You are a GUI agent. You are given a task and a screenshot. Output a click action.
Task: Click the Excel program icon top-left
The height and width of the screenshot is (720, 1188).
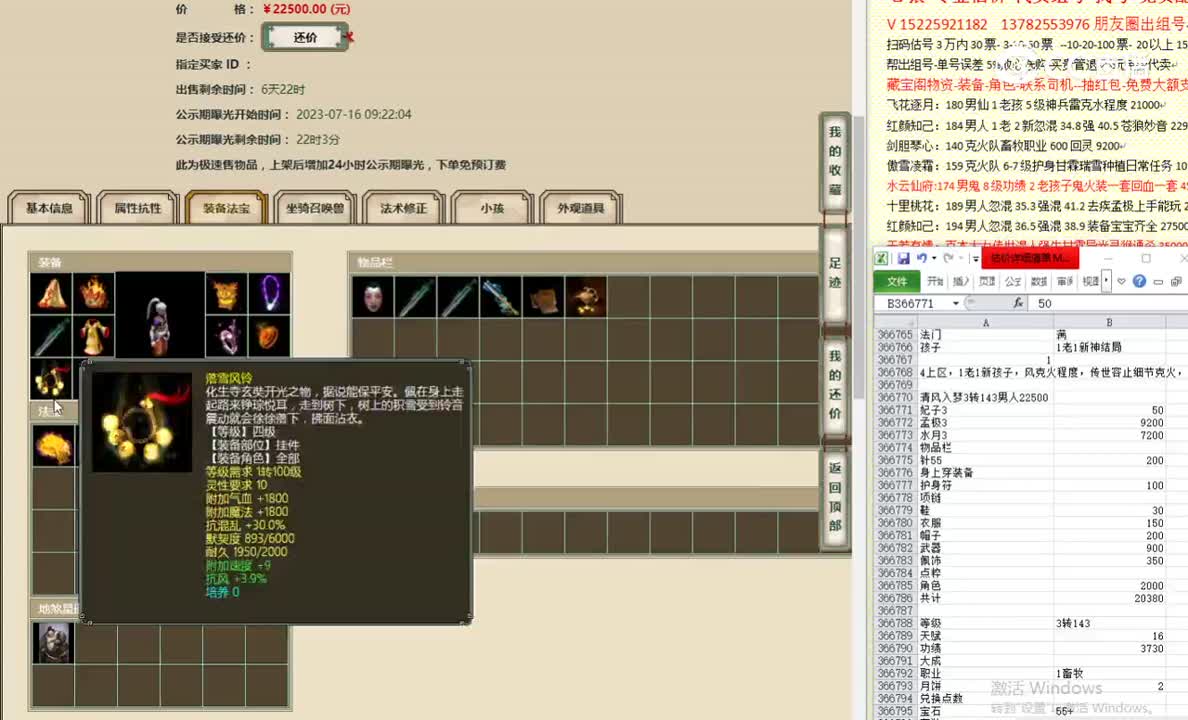[x=884, y=258]
